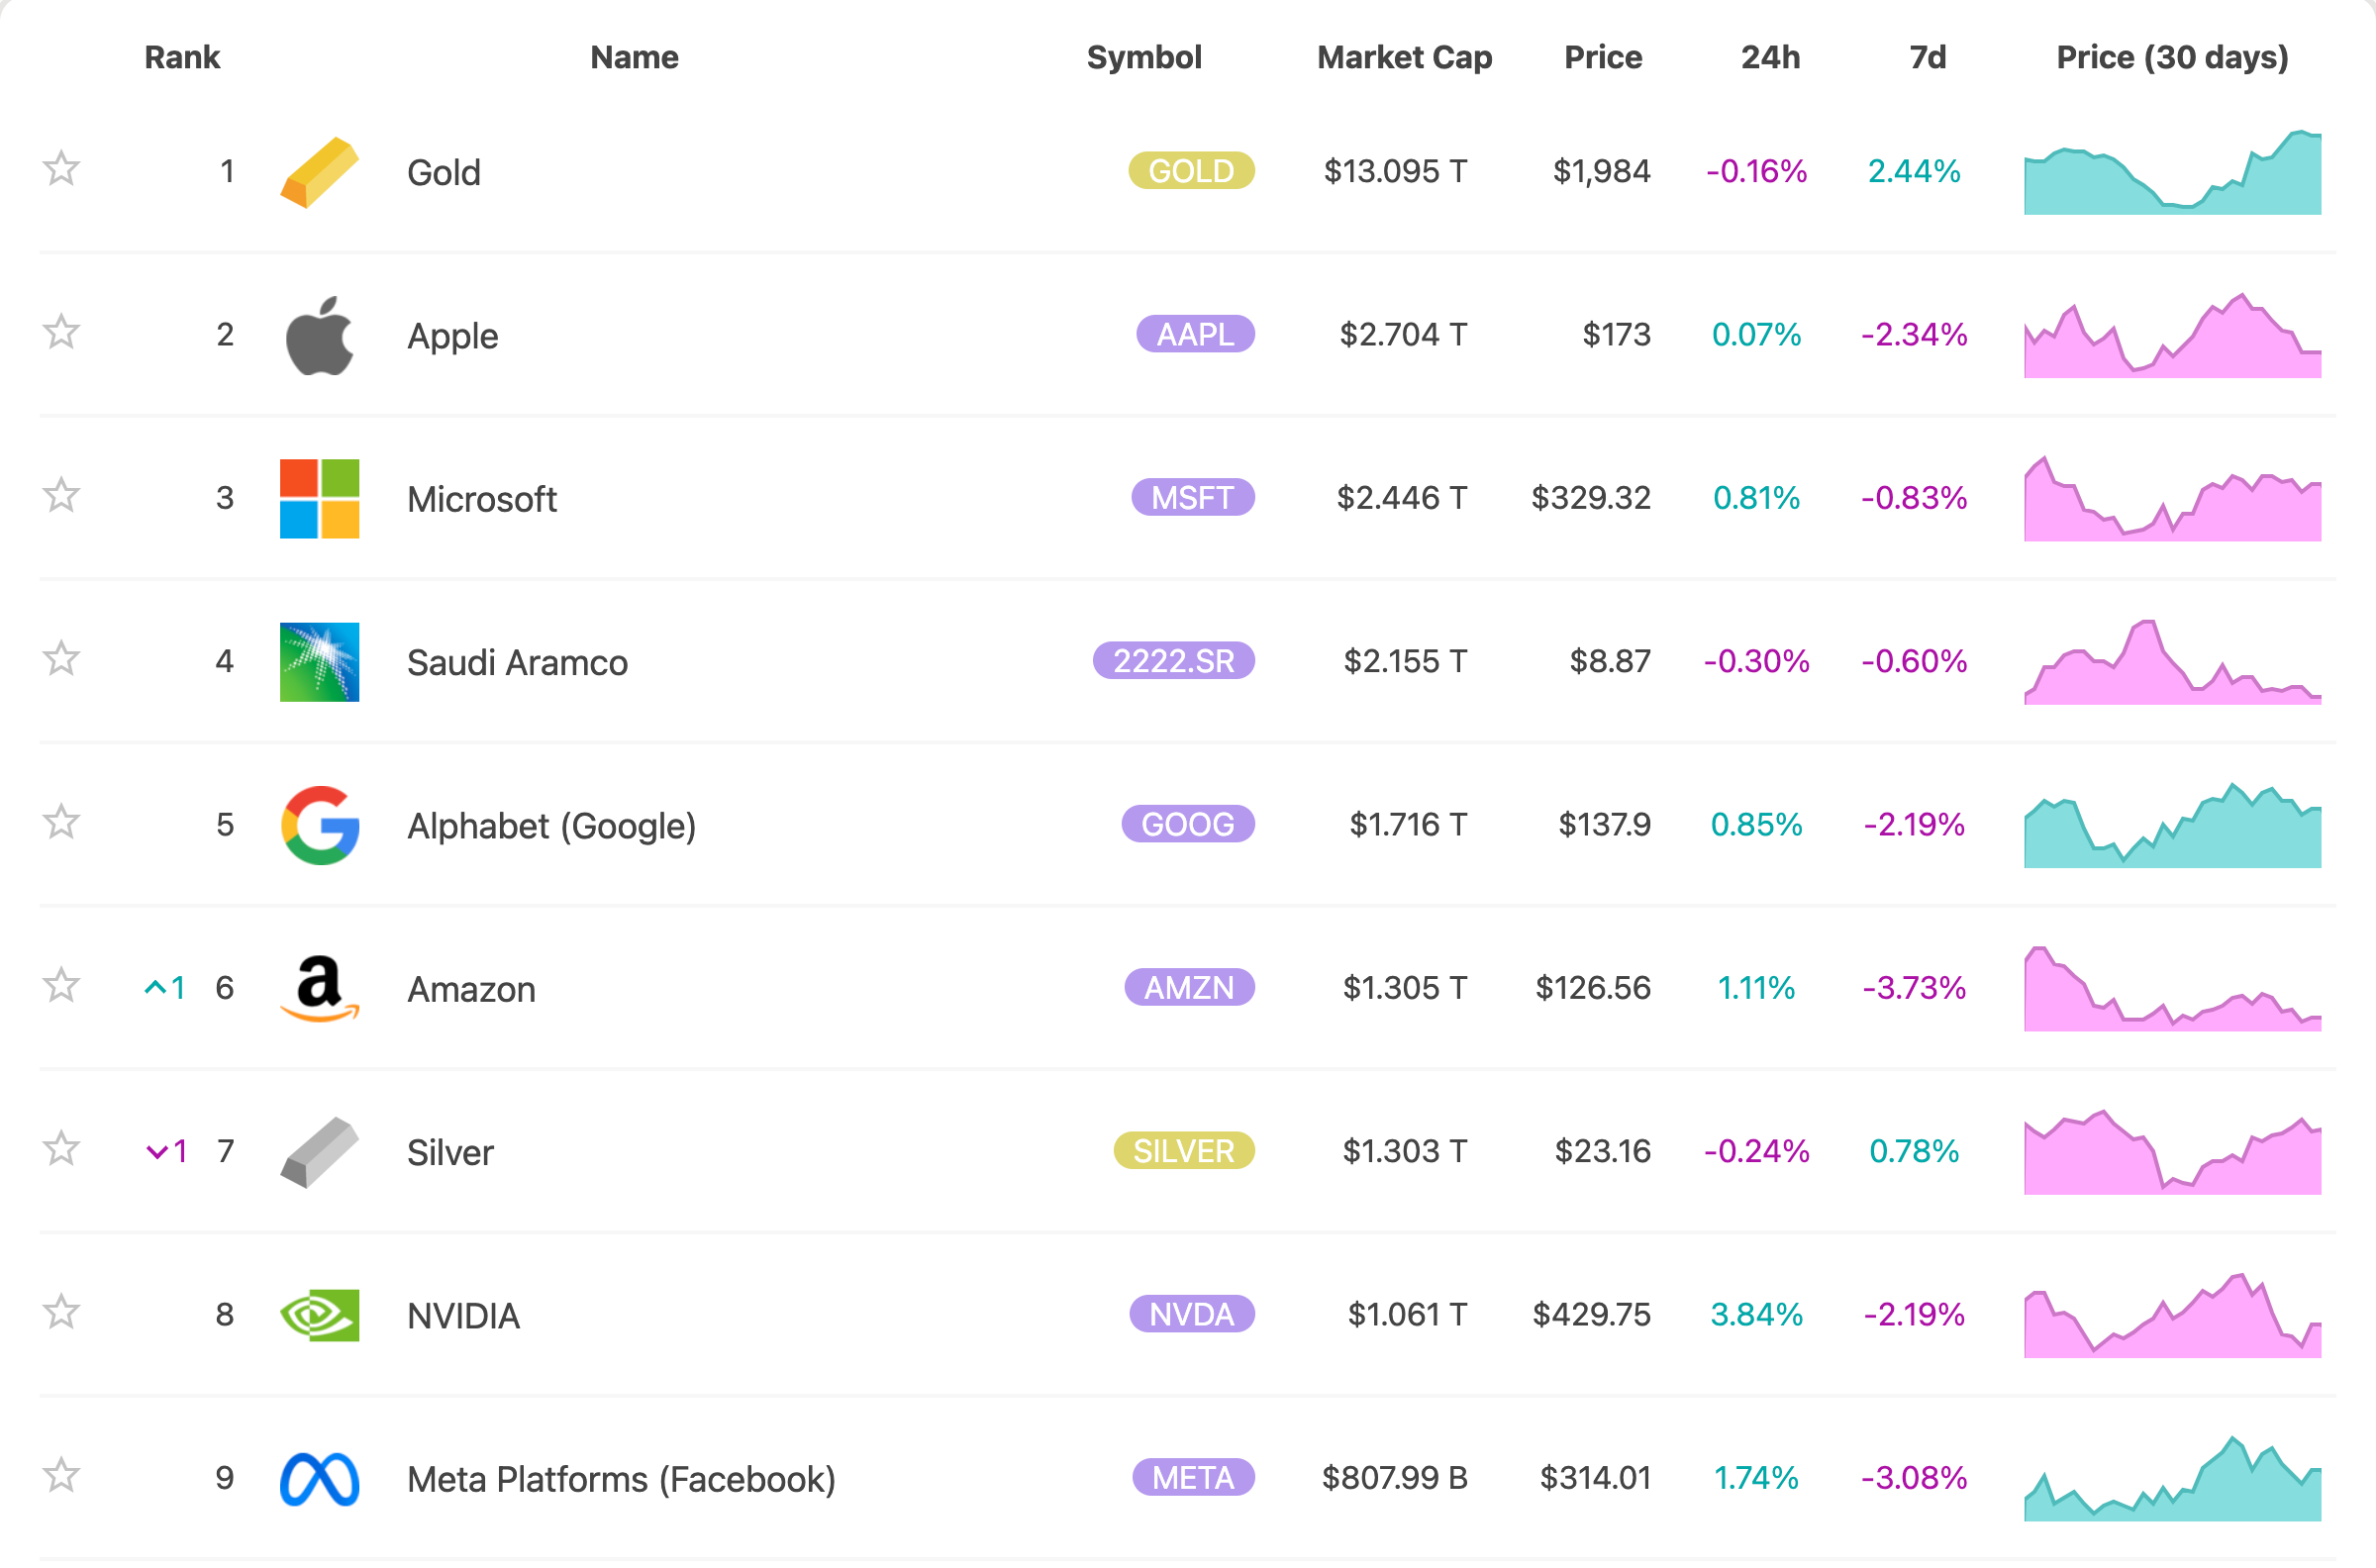The image size is (2376, 1568).
Task: Click the Price column header
Action: [1602, 57]
